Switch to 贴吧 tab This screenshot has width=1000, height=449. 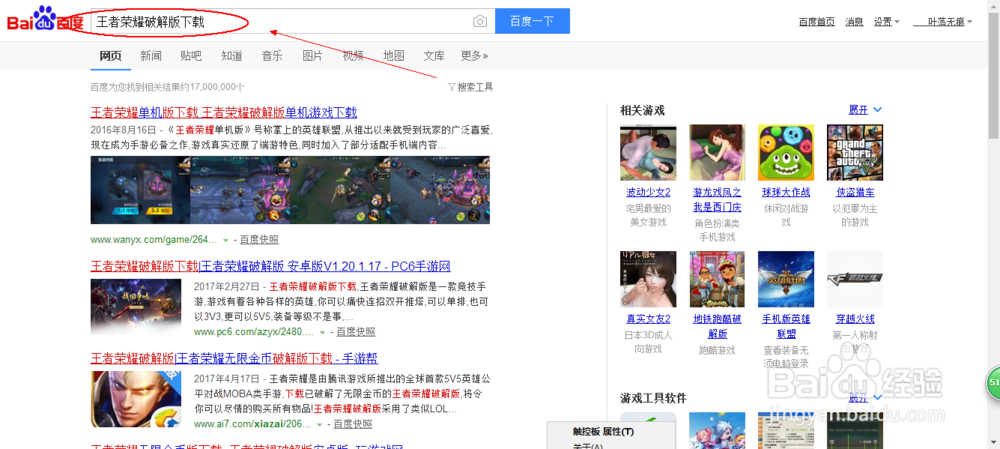[x=191, y=55]
